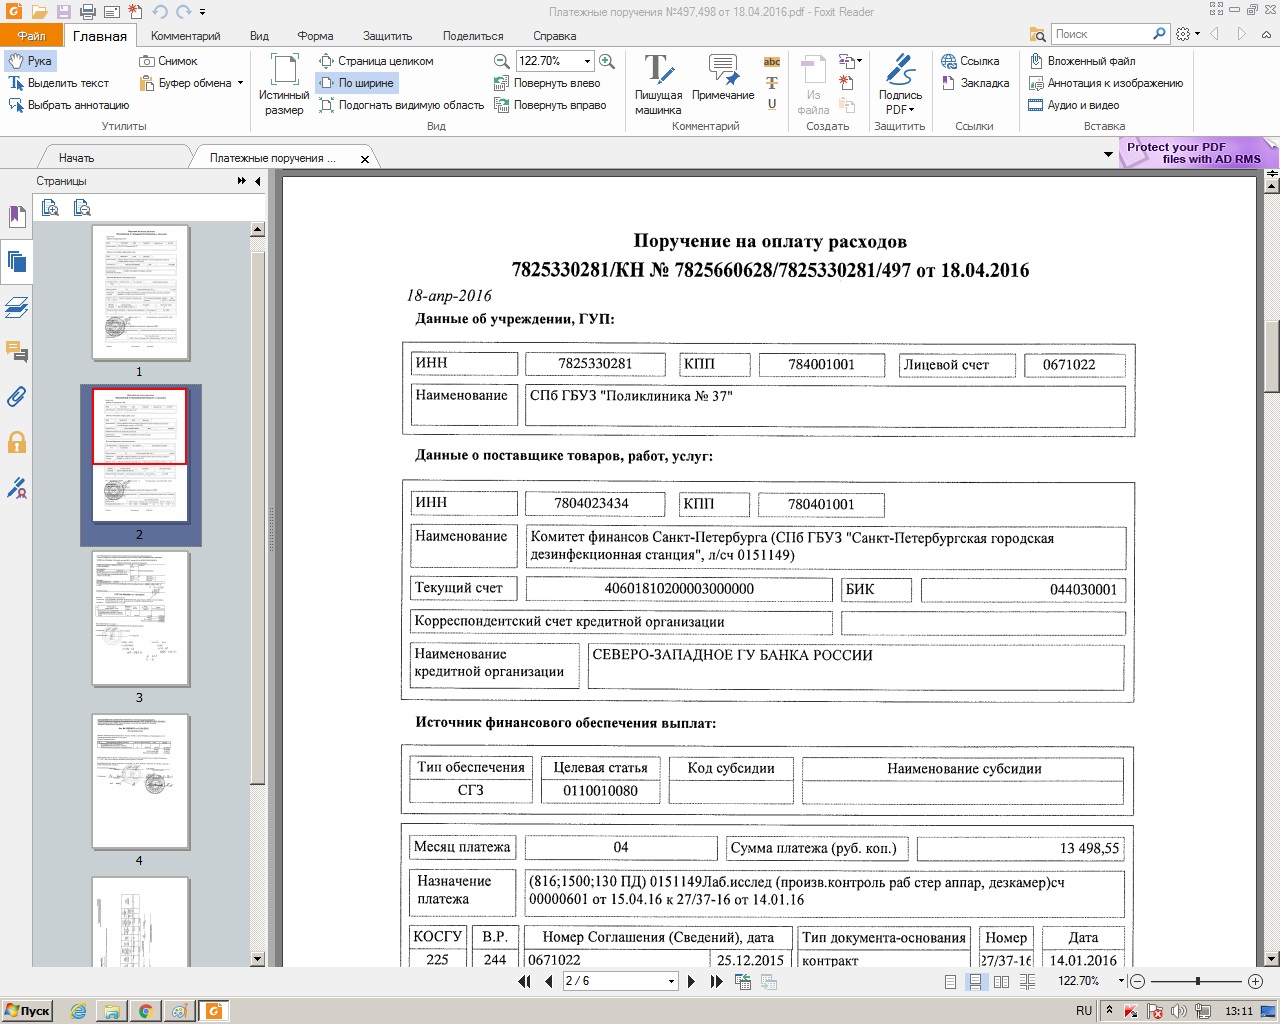Go to the last page button
Screen dimensions: 1280x1024
pyautogui.click(x=716, y=982)
